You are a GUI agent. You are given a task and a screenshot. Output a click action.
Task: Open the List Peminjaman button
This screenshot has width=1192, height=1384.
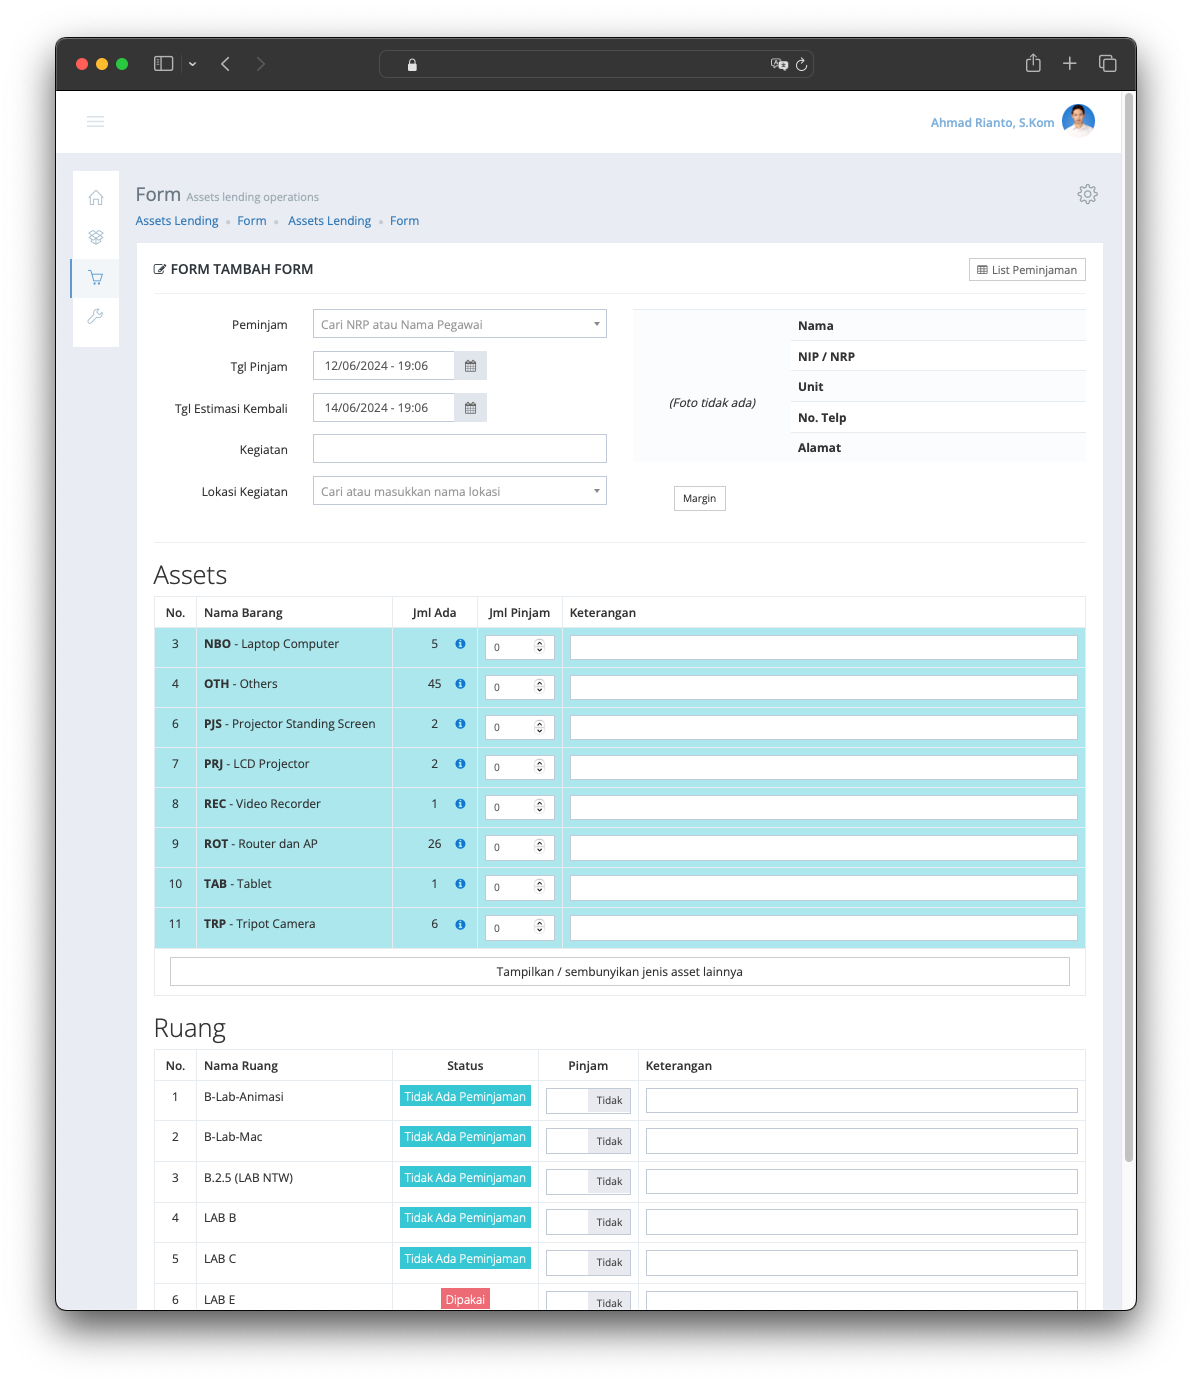click(1026, 270)
